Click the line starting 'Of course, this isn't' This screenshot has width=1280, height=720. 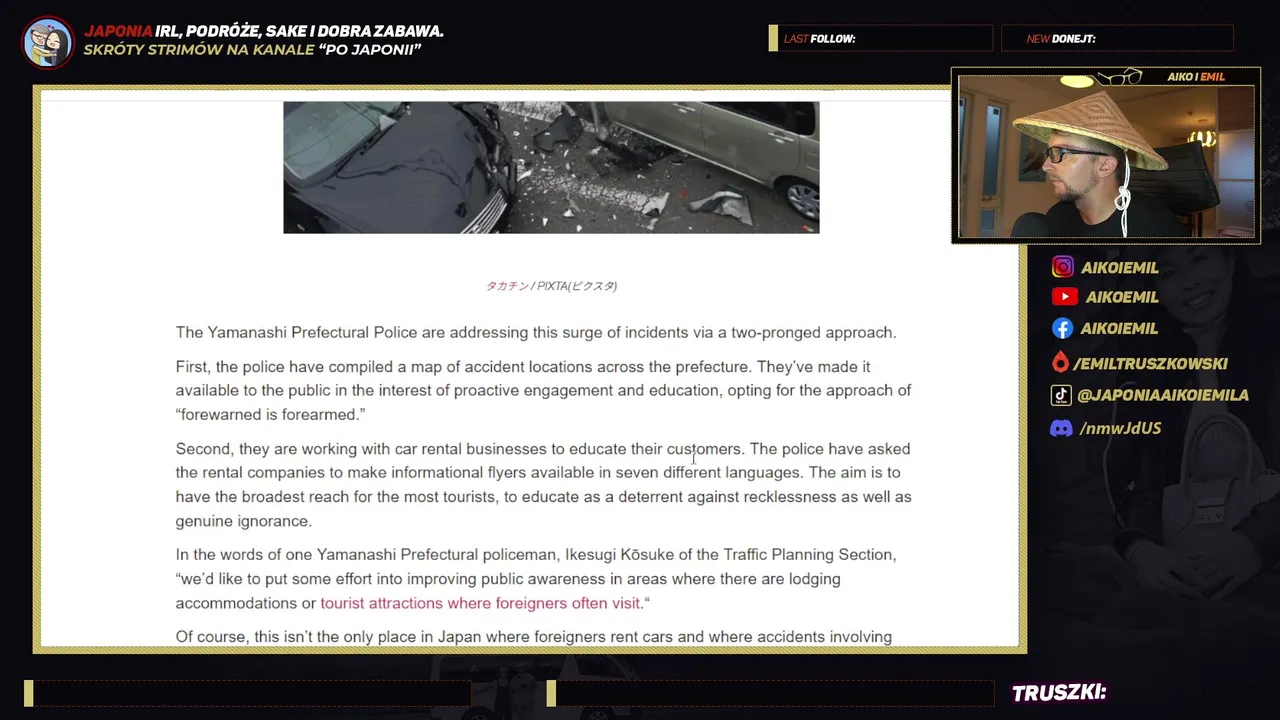[x=534, y=637]
